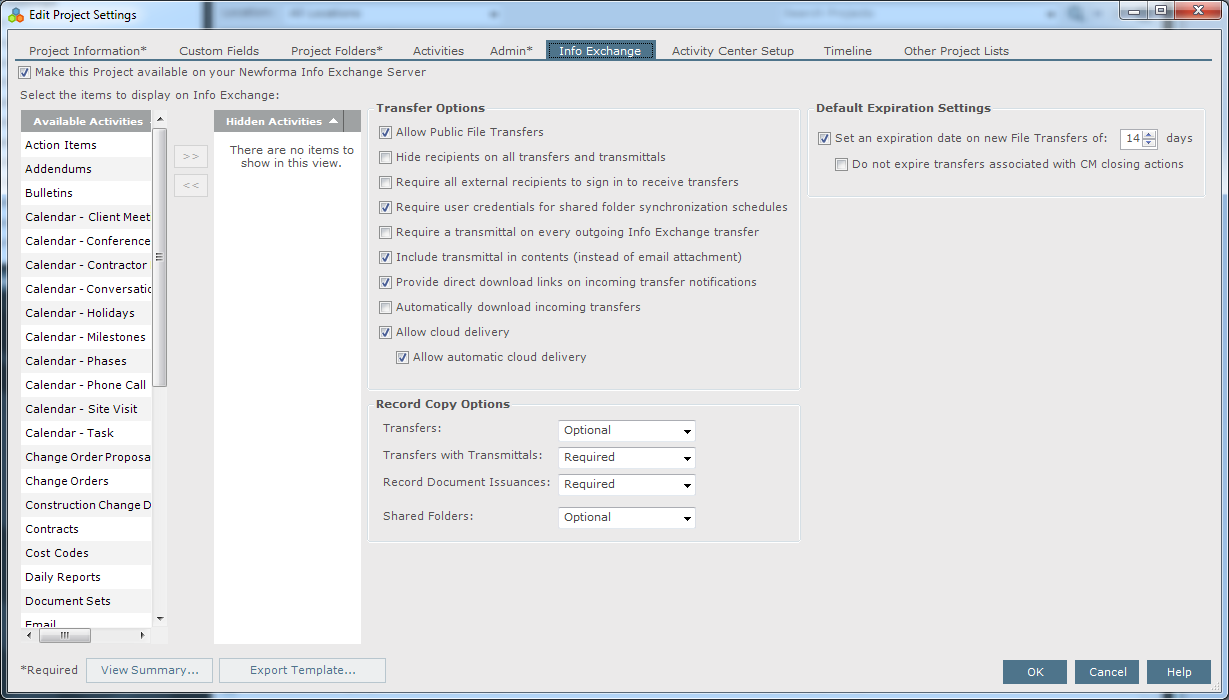1229x700 pixels.
Task: Click the horizontal scrollbar left arrow
Action: [28, 635]
